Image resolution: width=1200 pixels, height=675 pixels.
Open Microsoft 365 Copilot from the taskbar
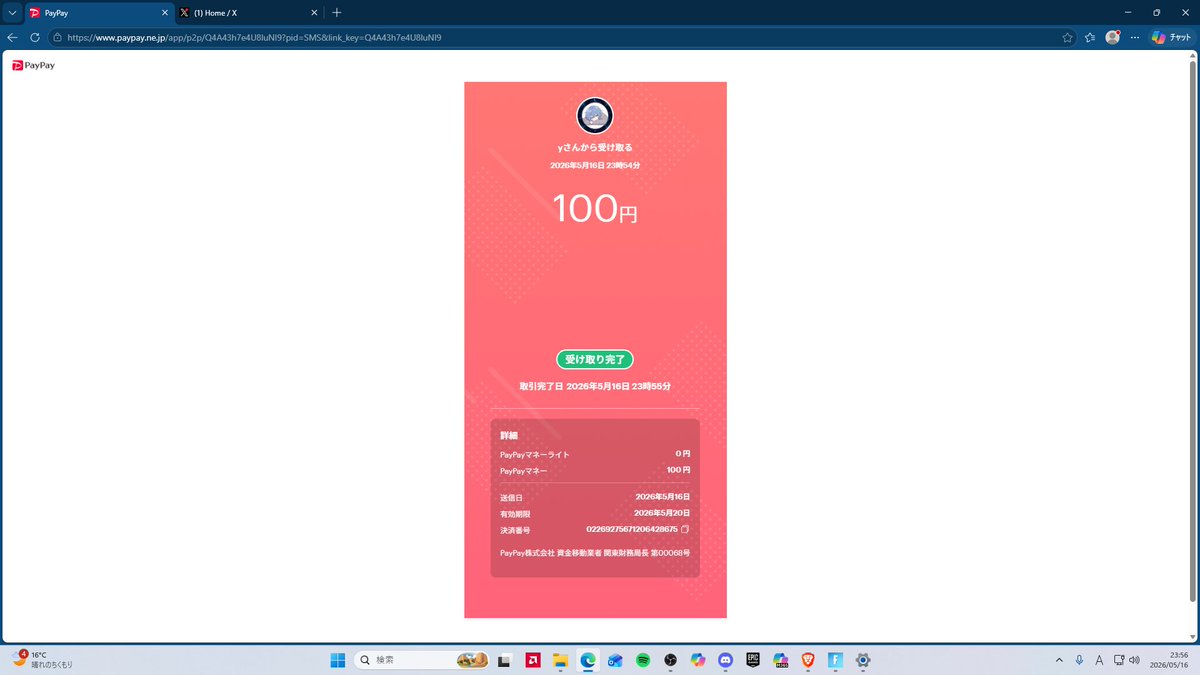click(781, 660)
